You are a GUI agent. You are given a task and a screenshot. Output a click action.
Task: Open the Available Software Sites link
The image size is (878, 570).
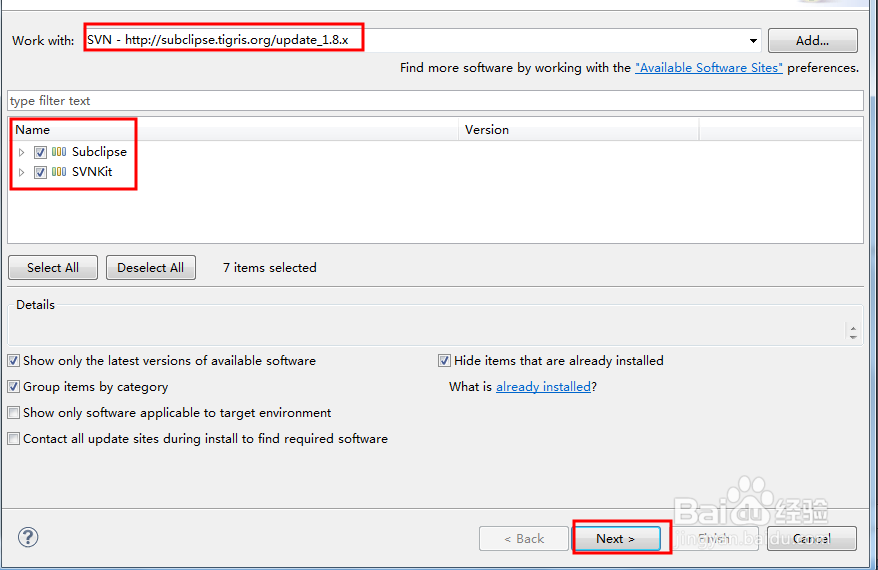[x=709, y=68]
